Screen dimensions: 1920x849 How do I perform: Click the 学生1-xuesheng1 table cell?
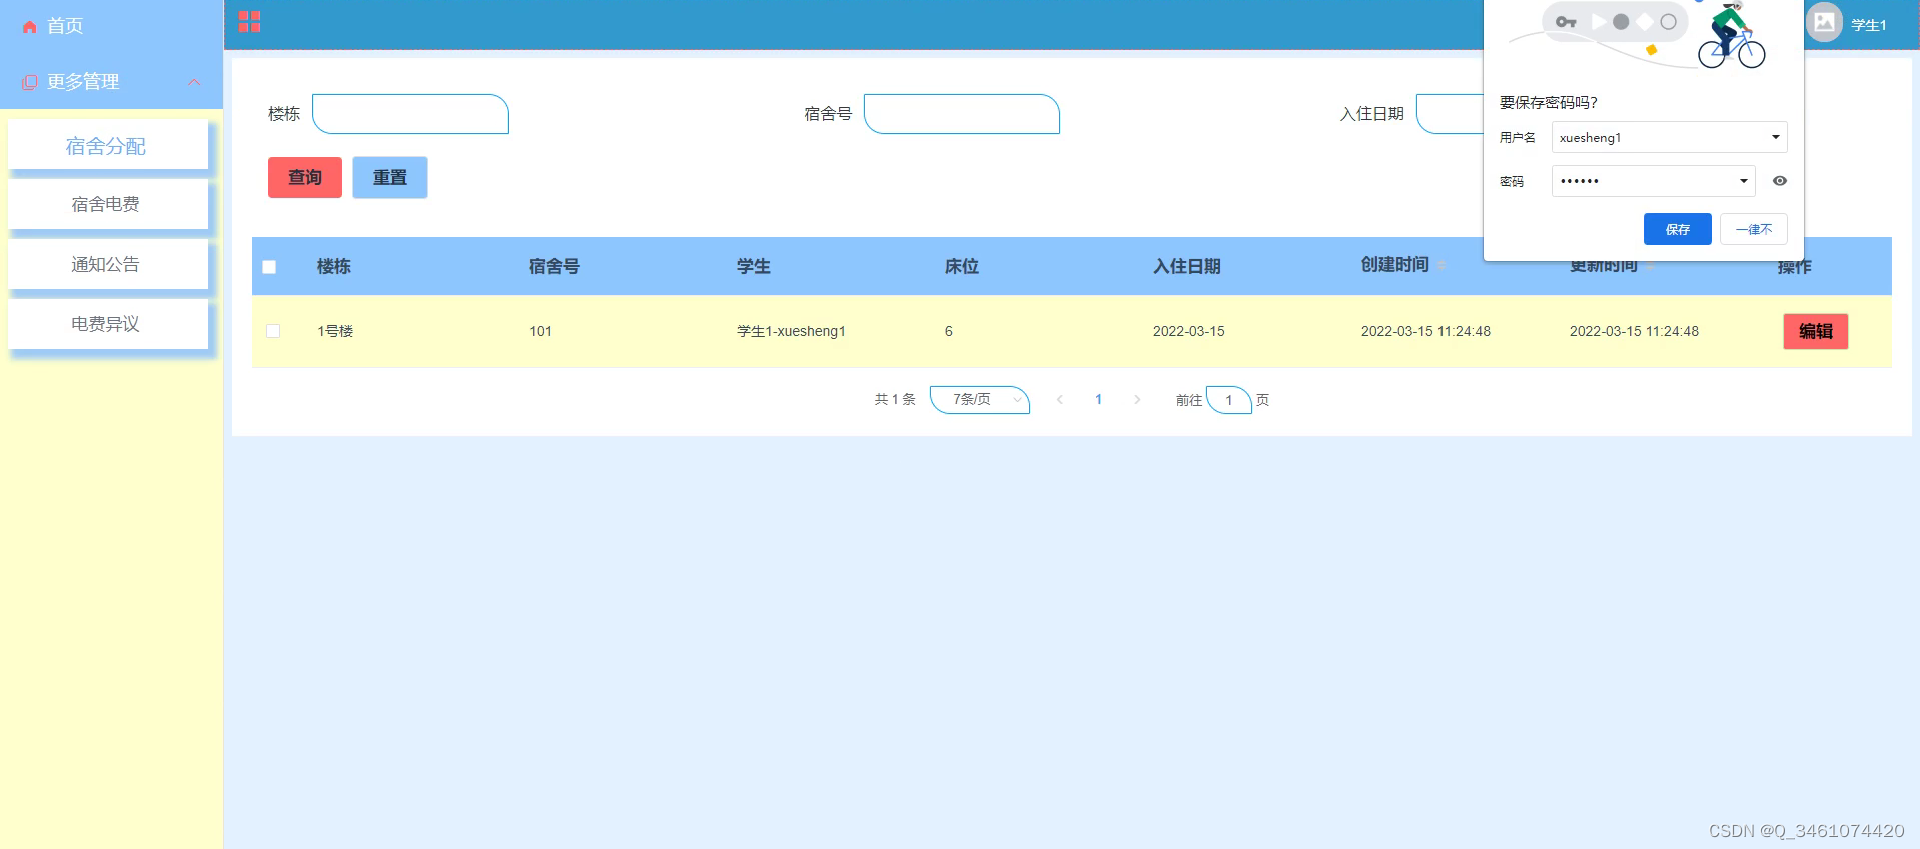click(791, 331)
